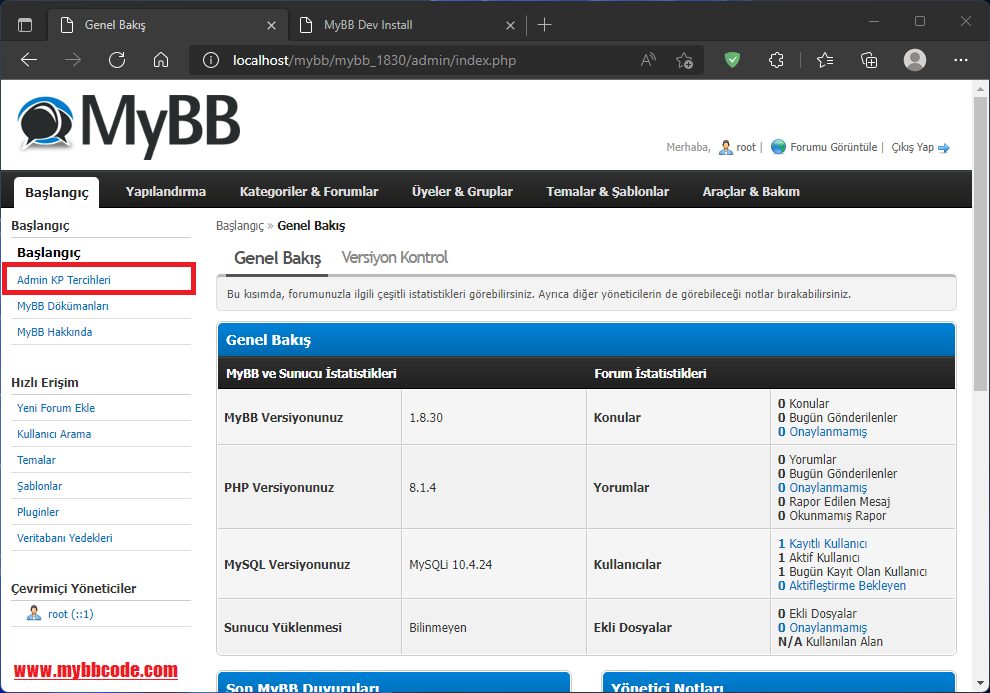
Task: Select the Genel Bakış page tab
Action: pyautogui.click(x=277, y=258)
